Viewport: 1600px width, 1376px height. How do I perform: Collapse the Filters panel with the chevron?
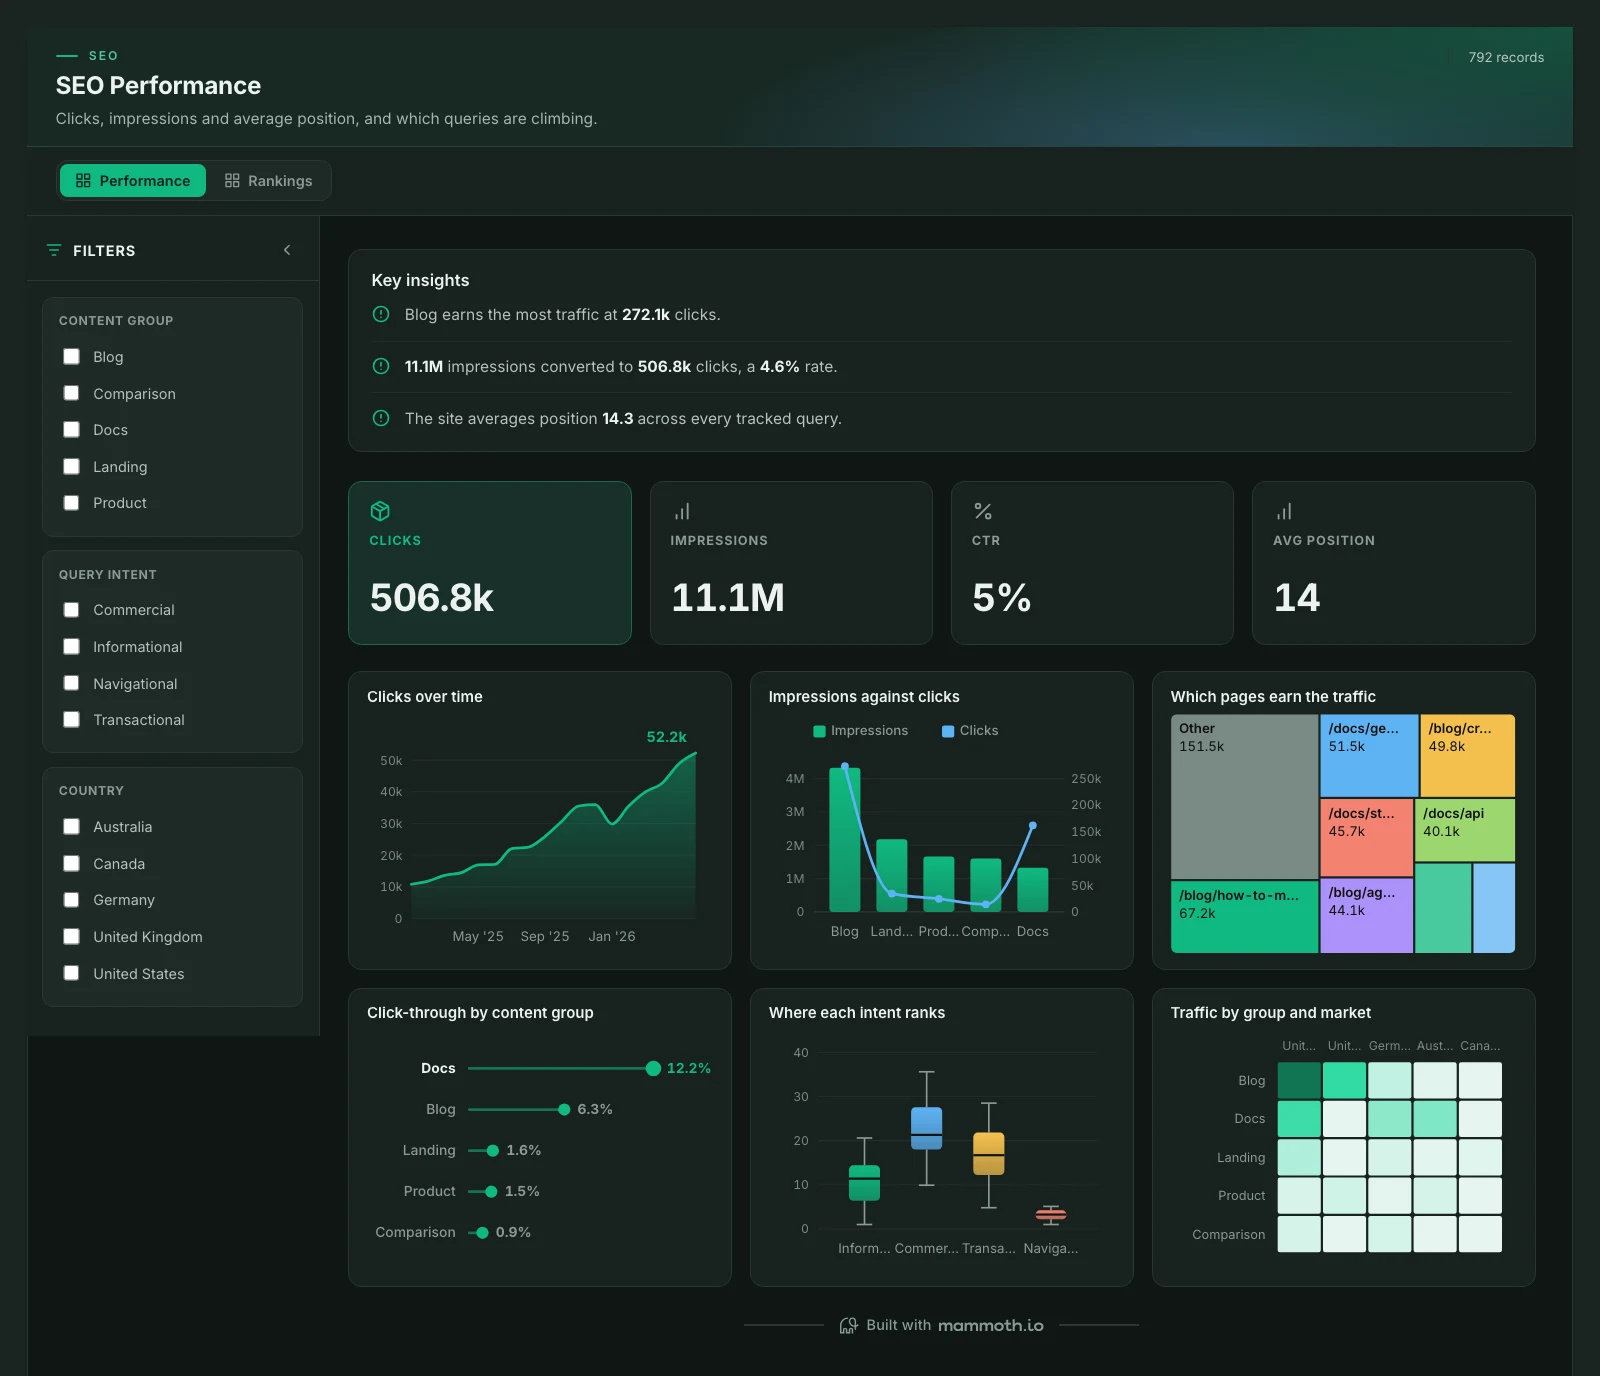pos(287,250)
